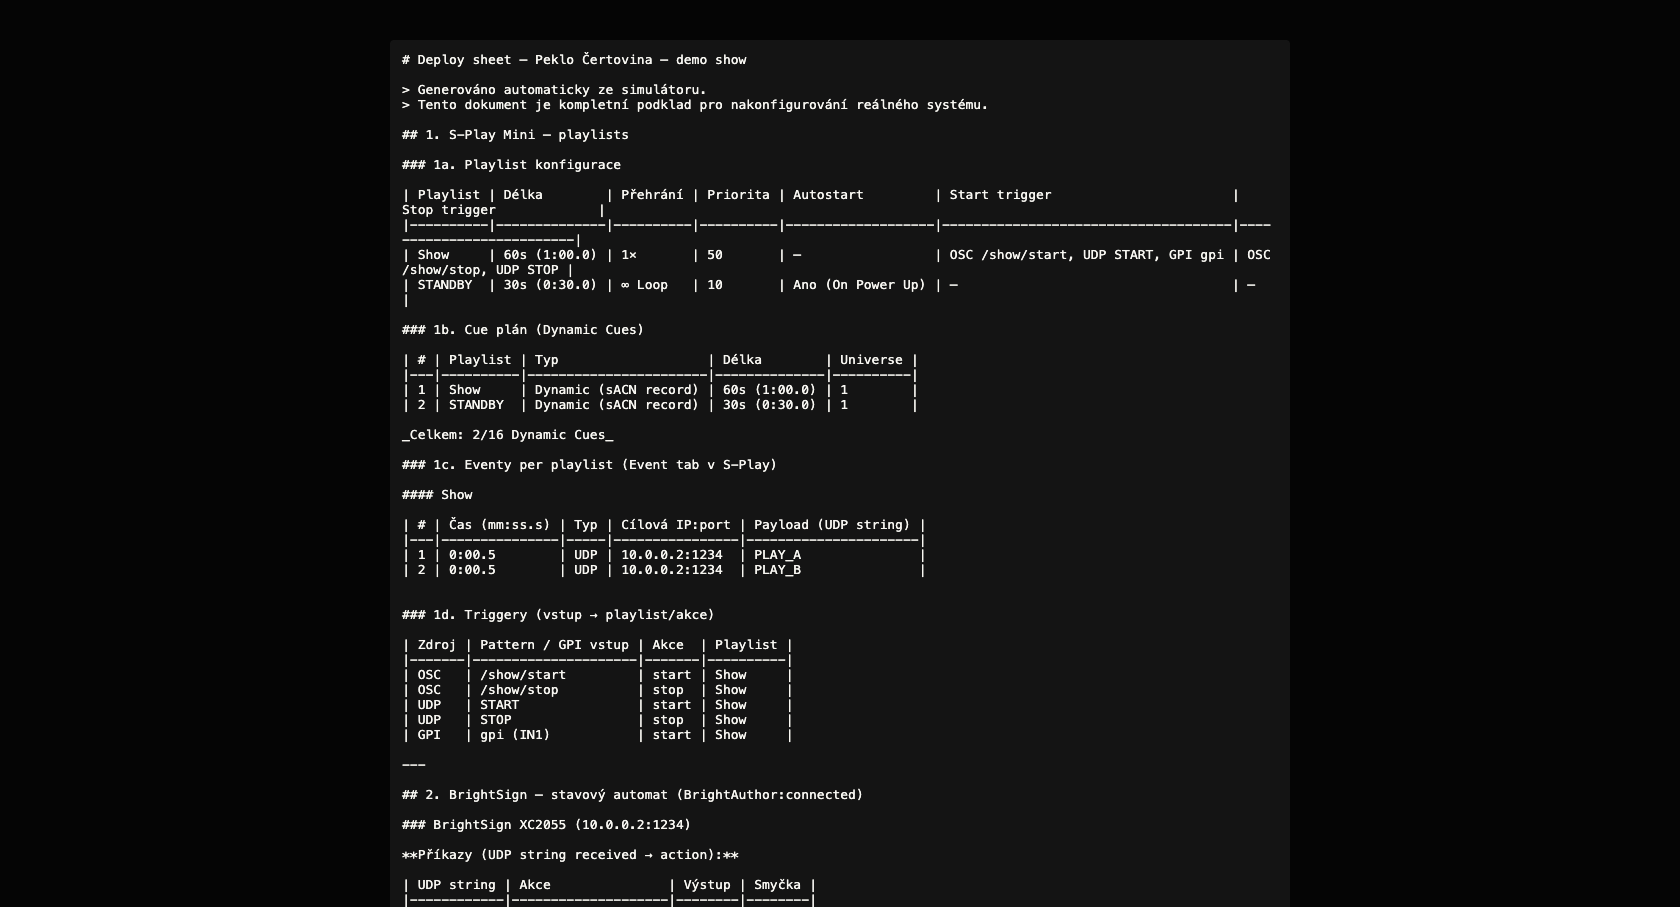
Task: Click the title 'Deploy sheet — Peklo Čertovina — demo show'
Action: [x=574, y=60]
